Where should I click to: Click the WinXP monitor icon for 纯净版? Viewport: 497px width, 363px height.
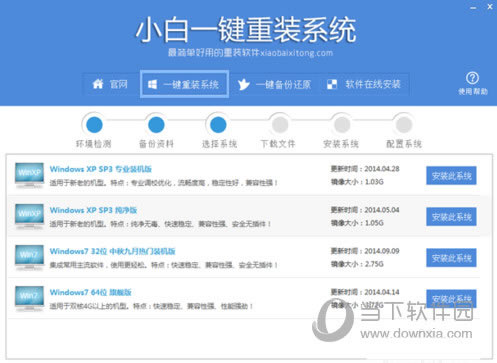(x=29, y=216)
